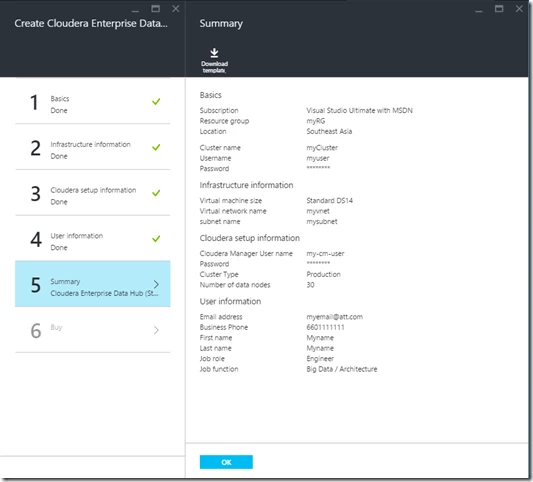Click the Create Cloudera Enterprise Data title
The image size is (533, 482).
coord(91,23)
